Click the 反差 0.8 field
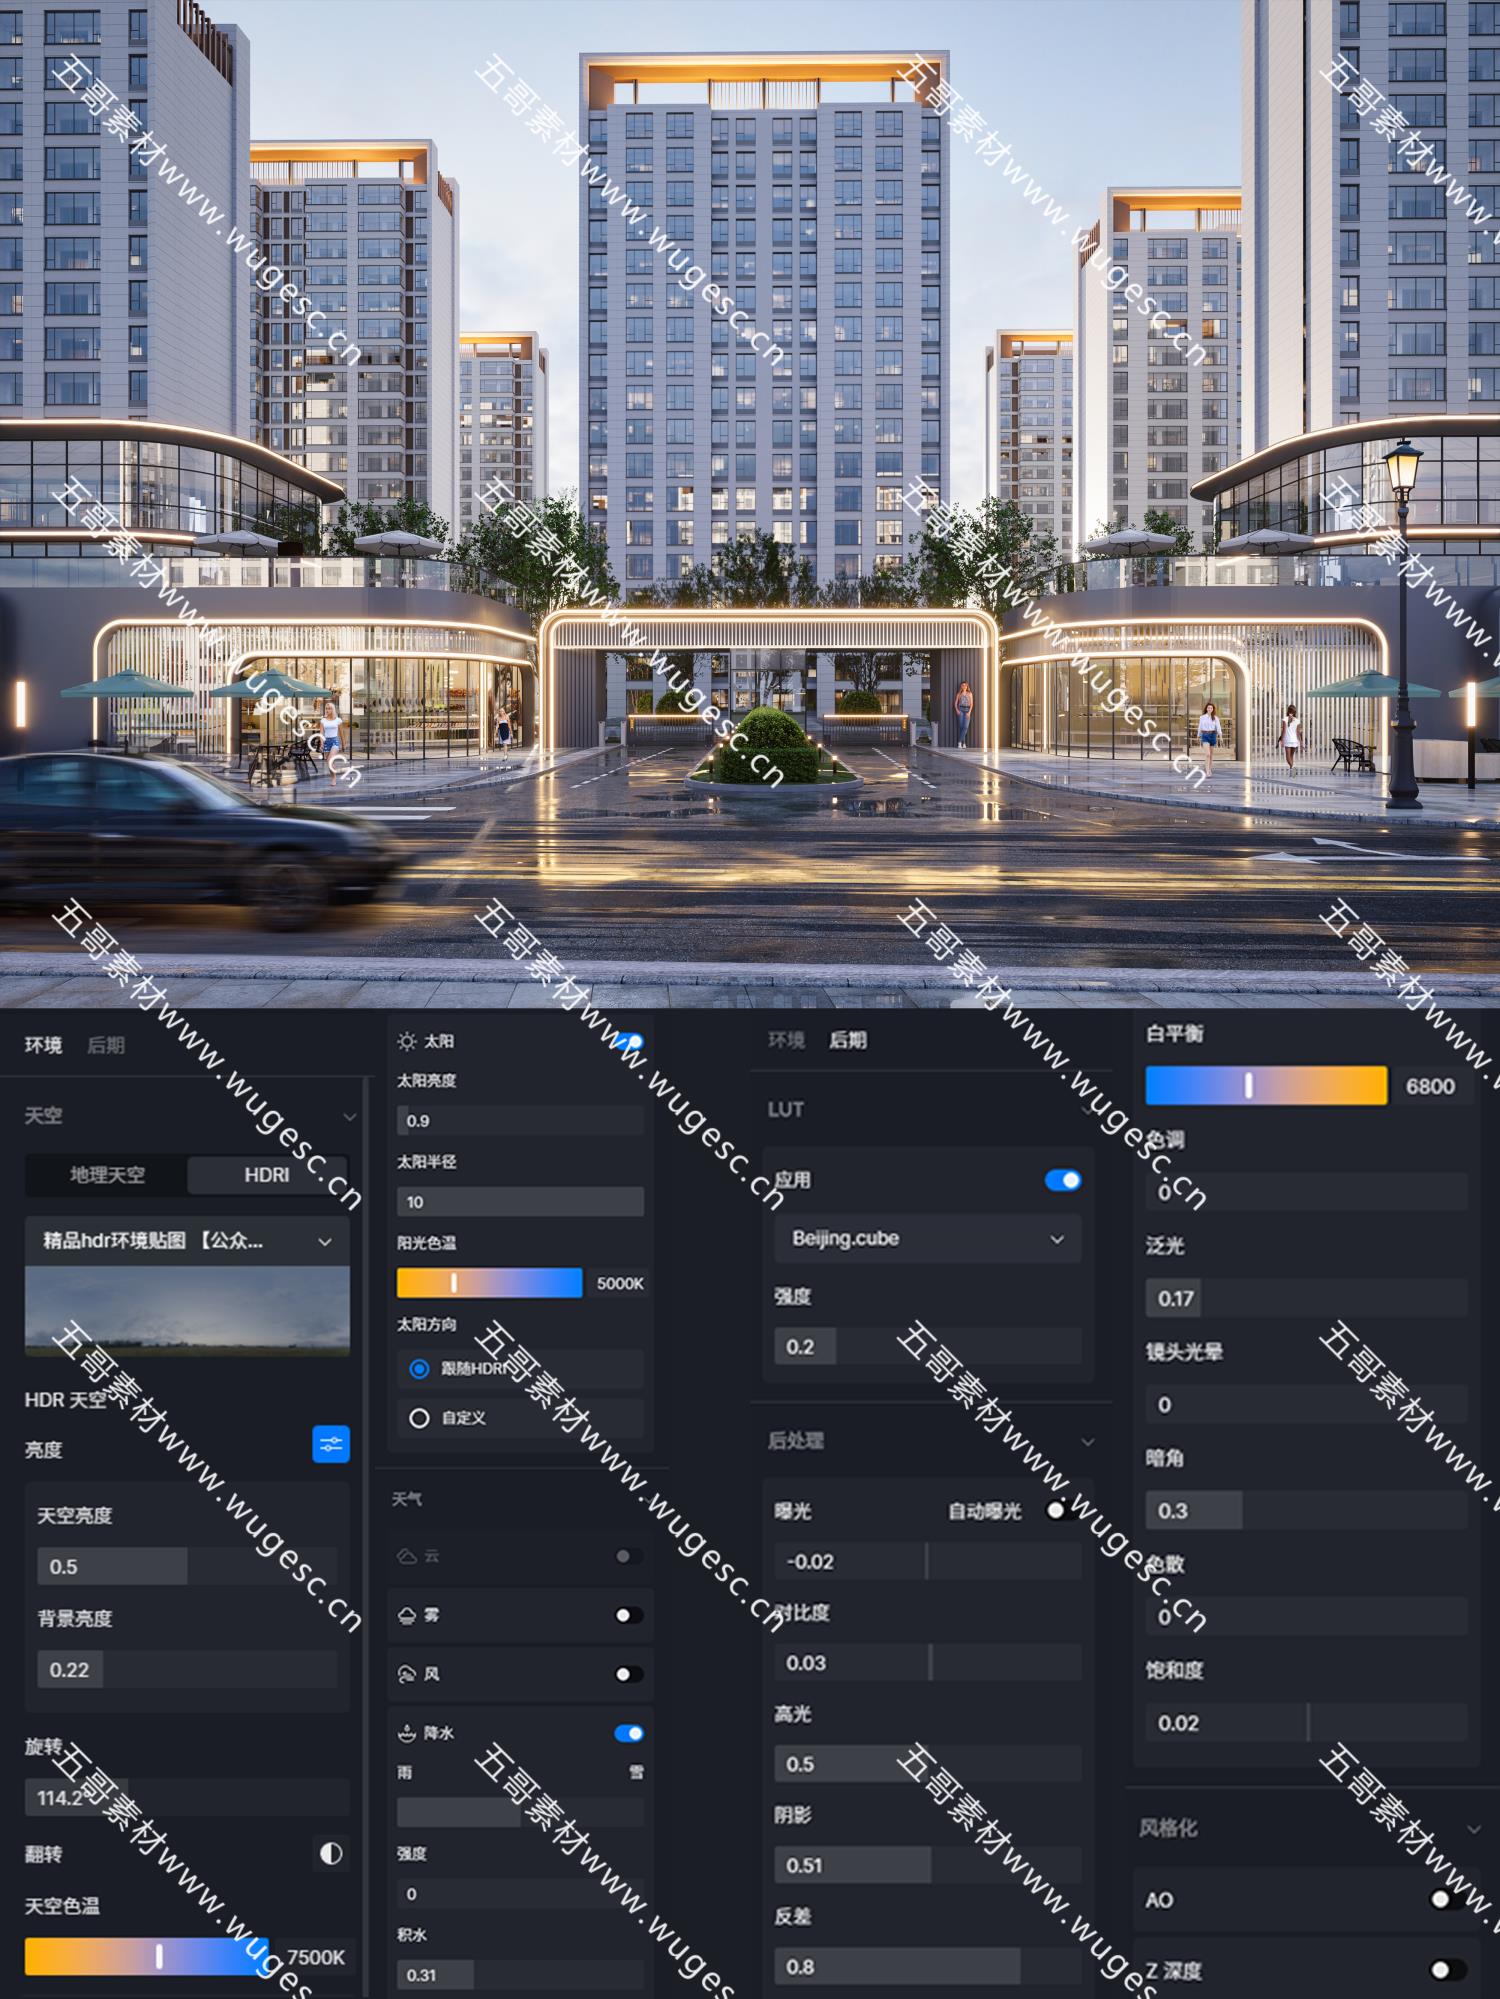 pos(928,1966)
